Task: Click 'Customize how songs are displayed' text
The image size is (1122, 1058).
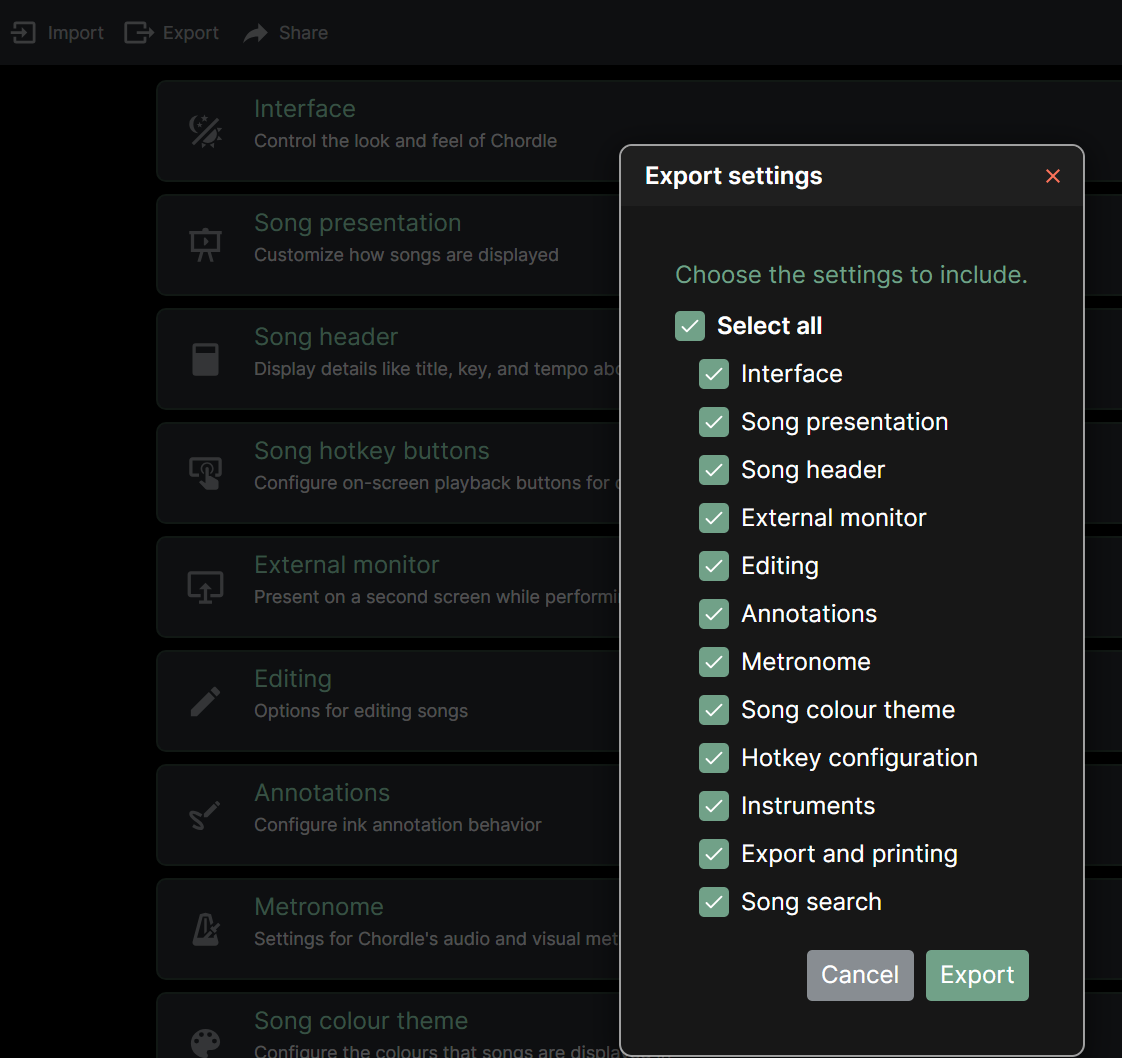Action: click(x=406, y=255)
